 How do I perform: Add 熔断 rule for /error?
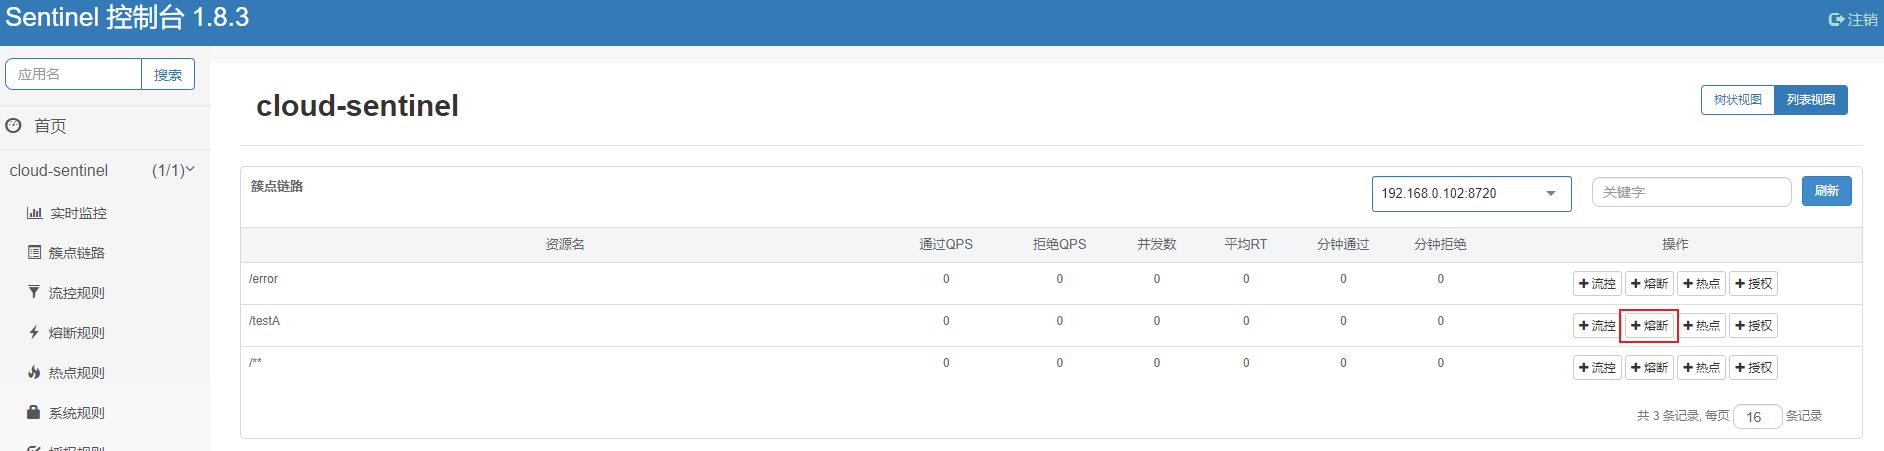pyautogui.click(x=1649, y=284)
